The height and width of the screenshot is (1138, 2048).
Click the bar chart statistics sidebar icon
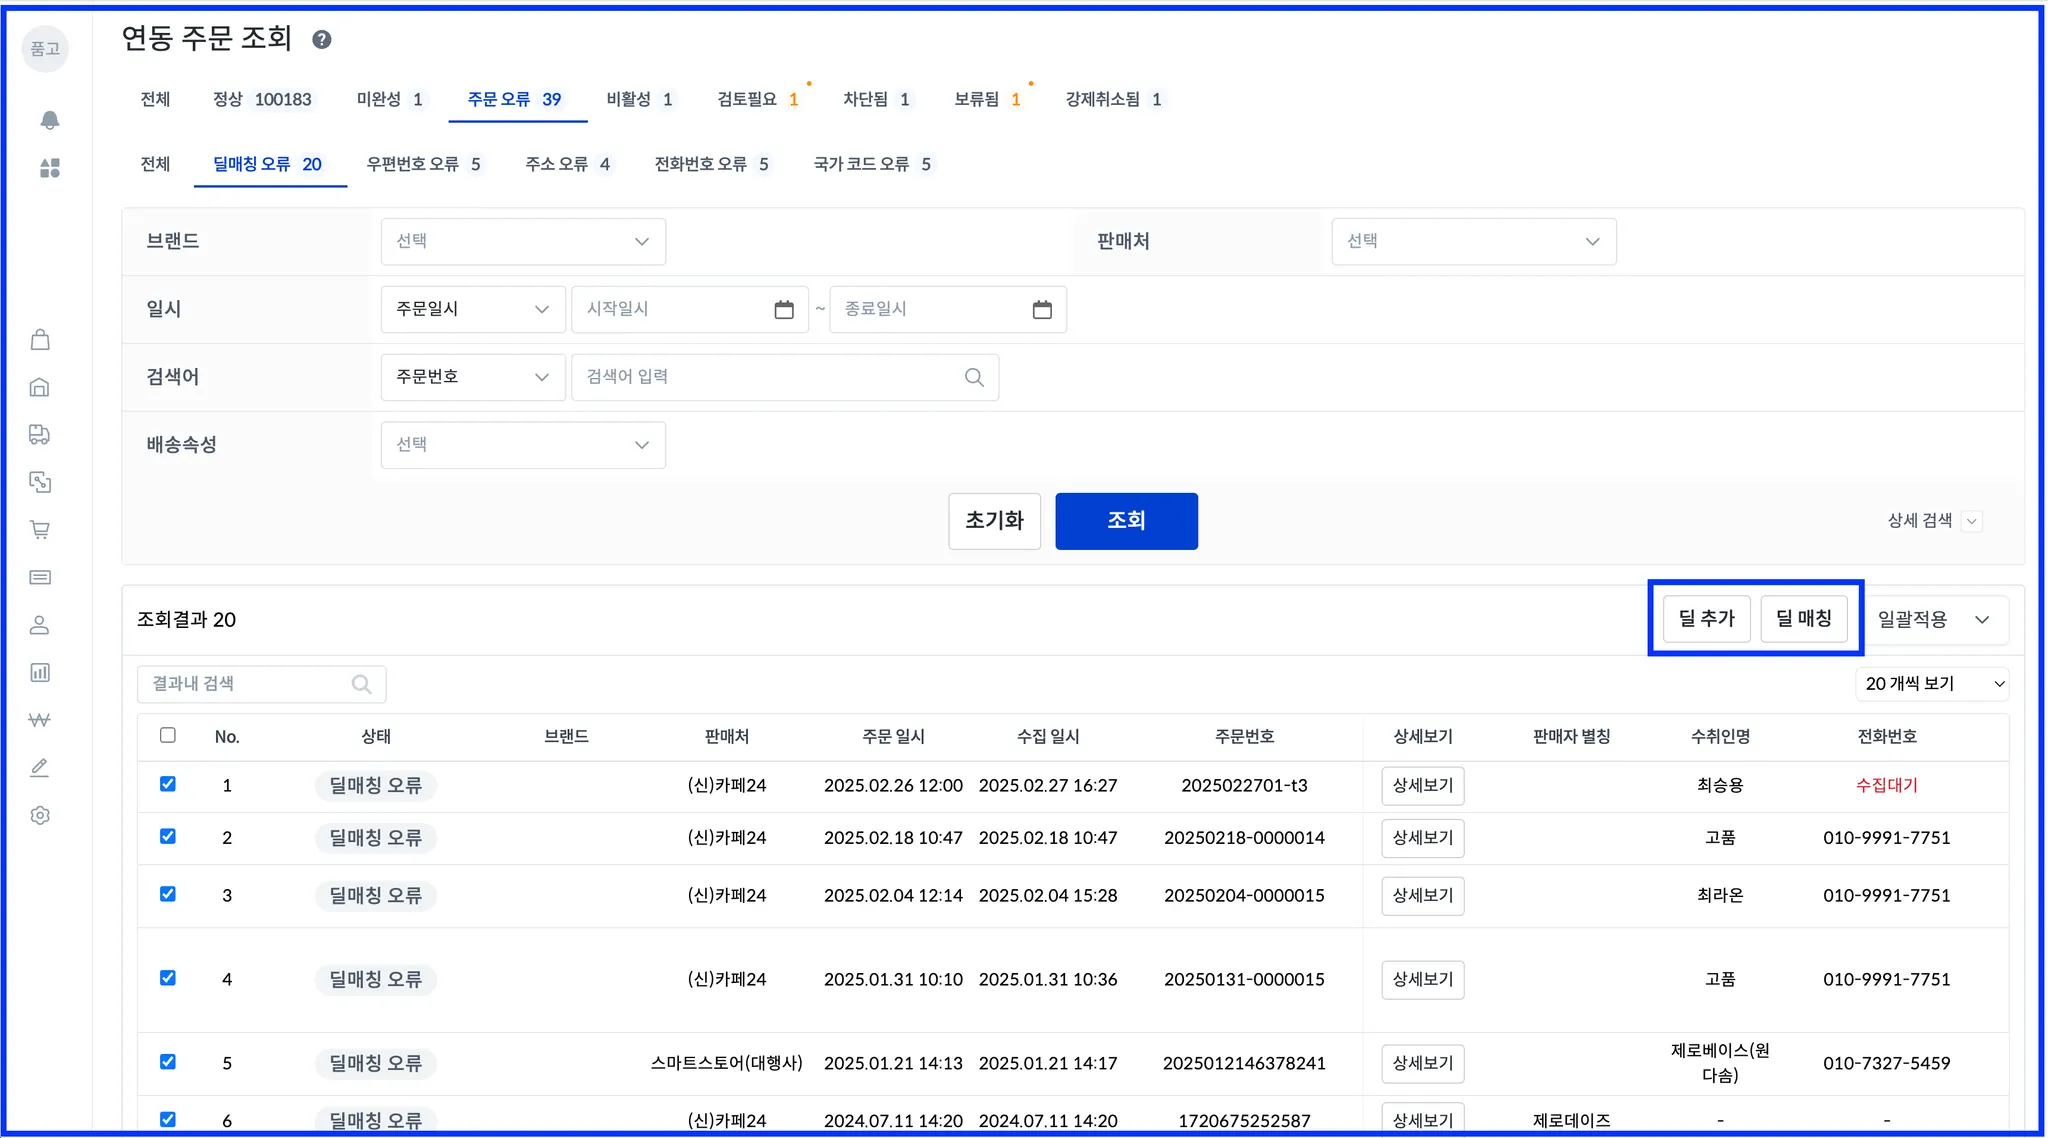click(x=40, y=672)
